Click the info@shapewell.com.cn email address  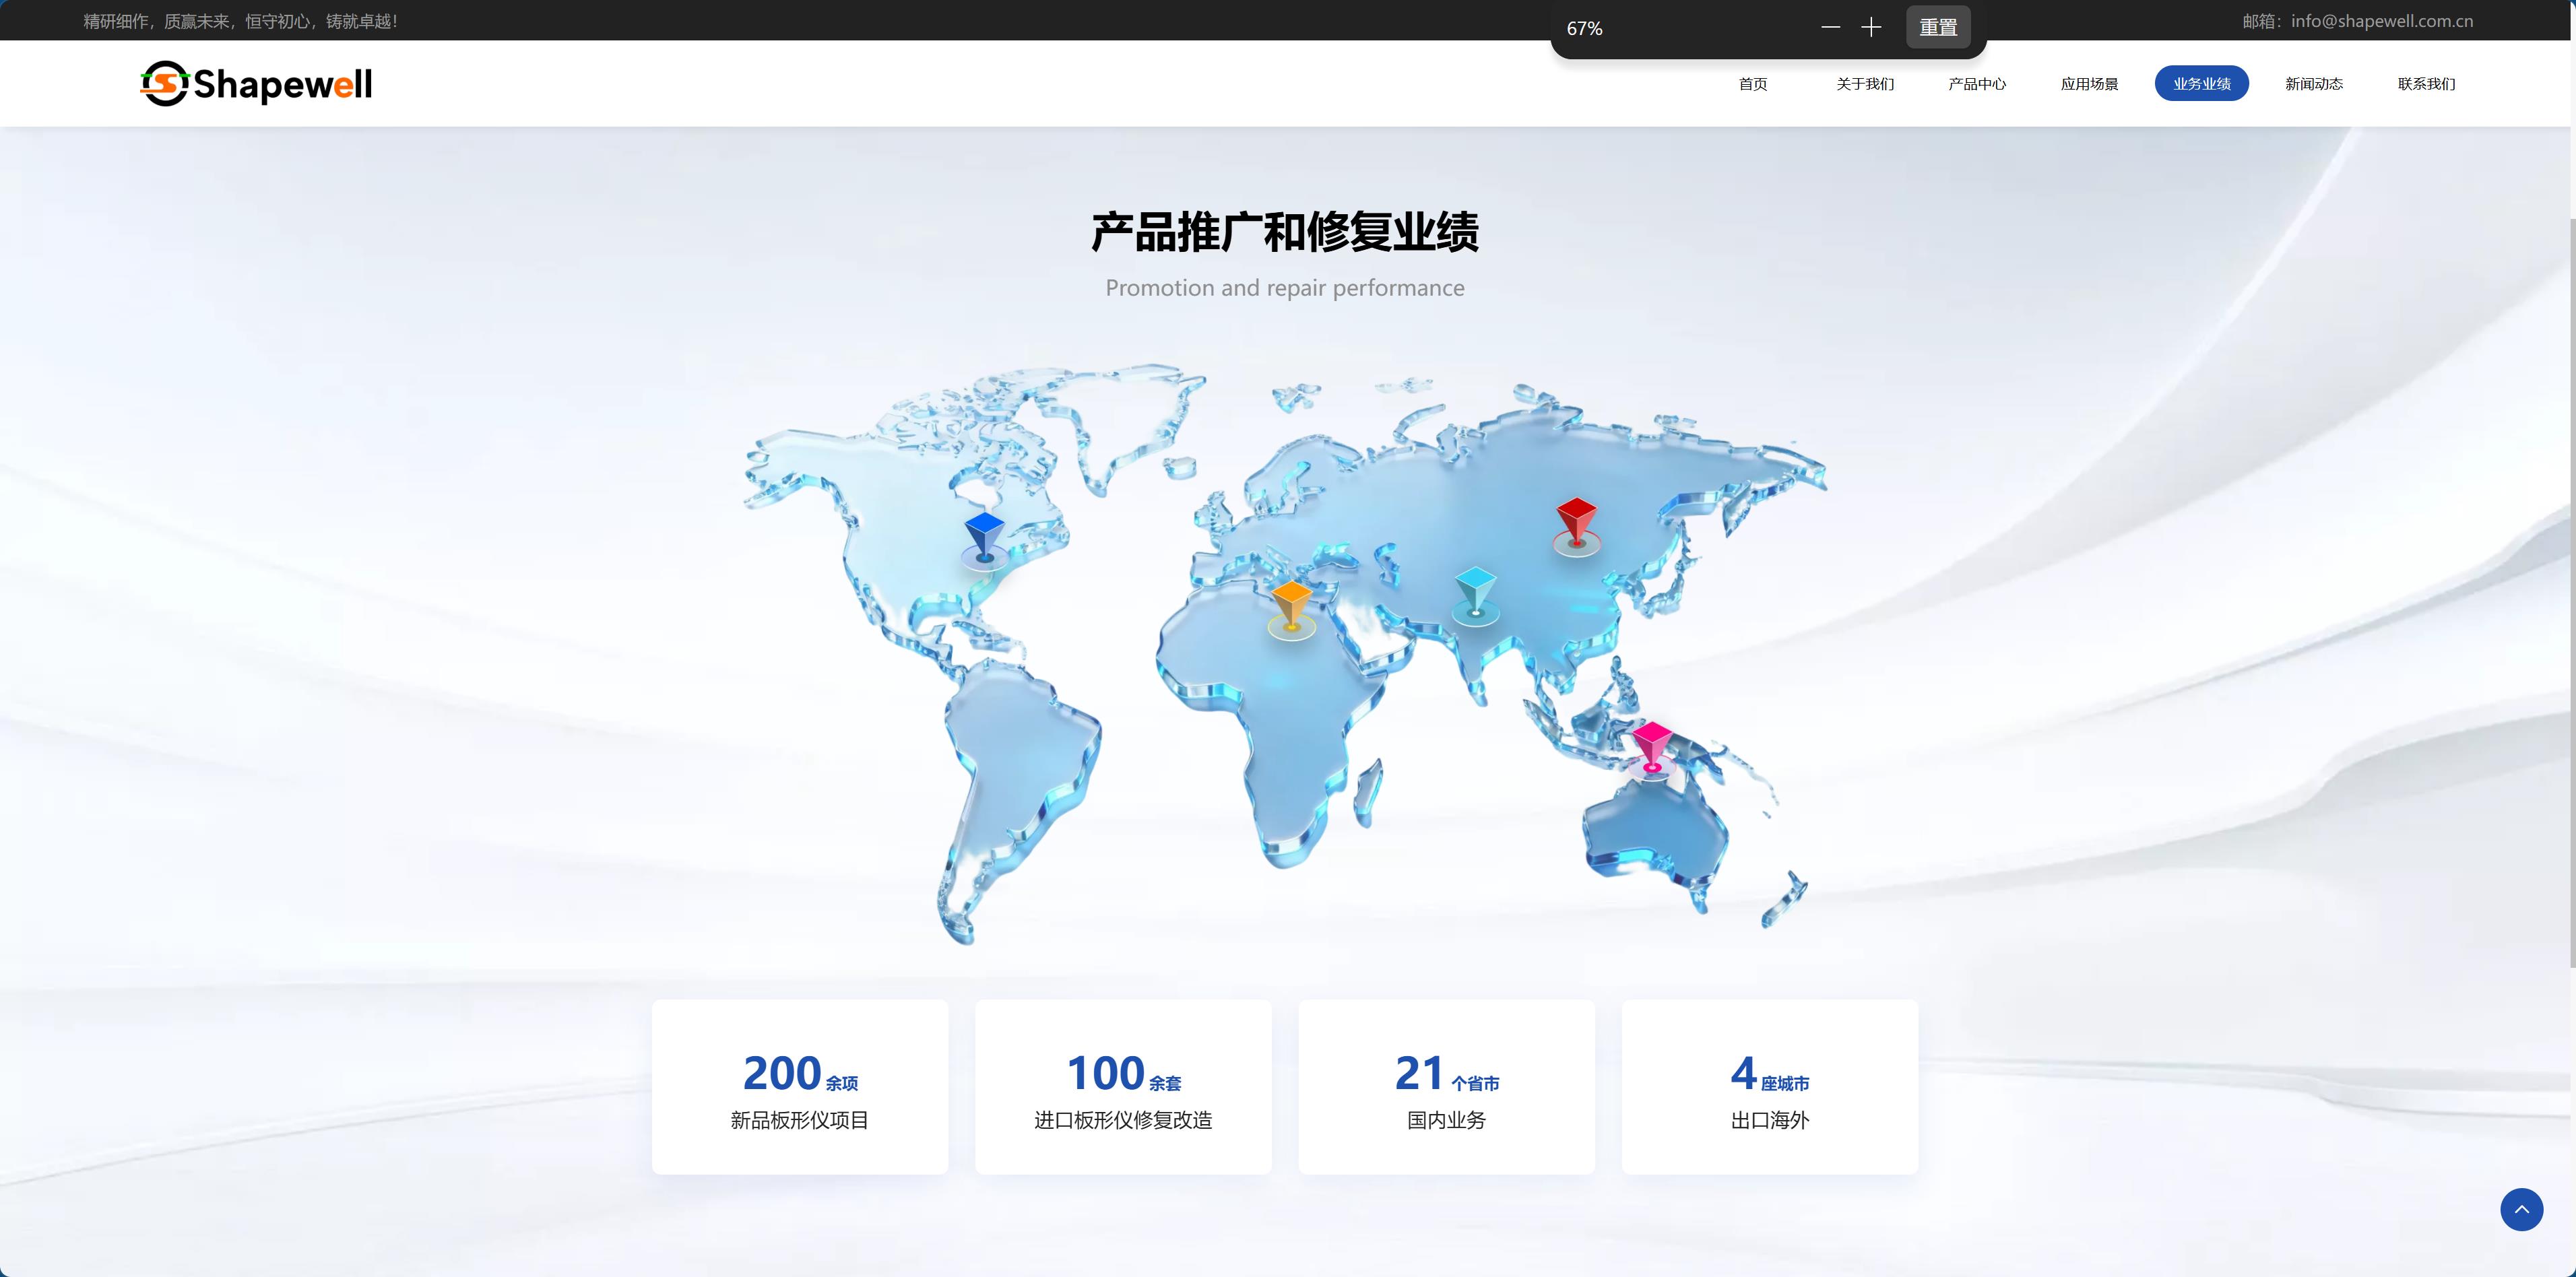click(2382, 21)
